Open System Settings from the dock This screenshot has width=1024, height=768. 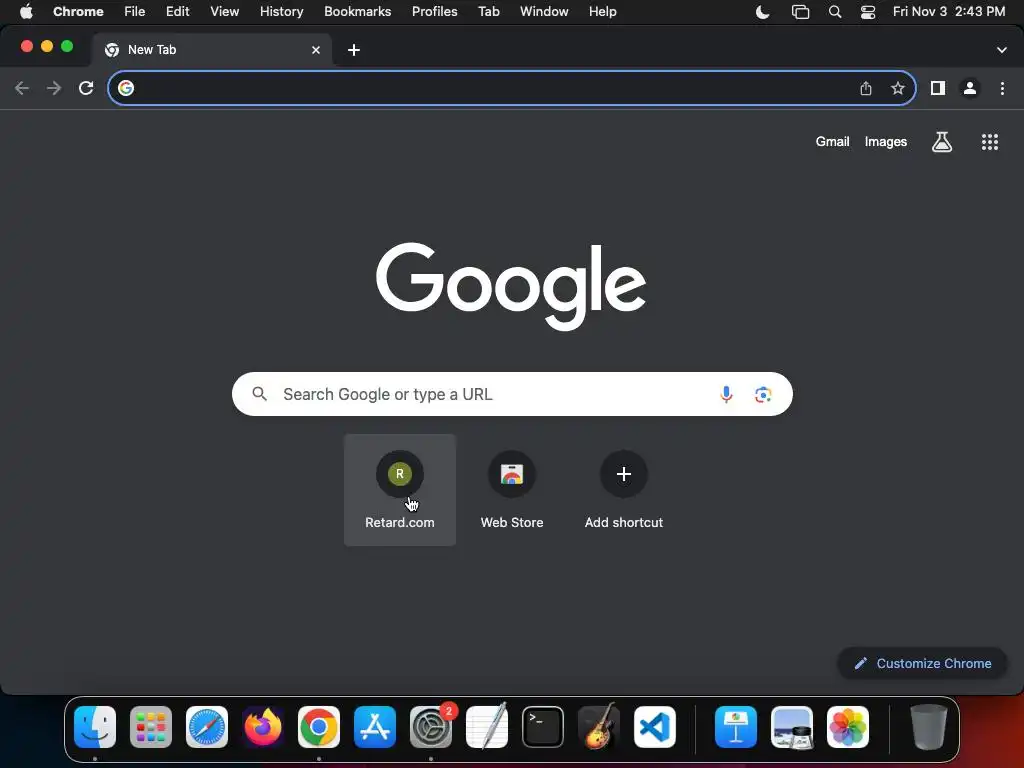click(x=431, y=727)
